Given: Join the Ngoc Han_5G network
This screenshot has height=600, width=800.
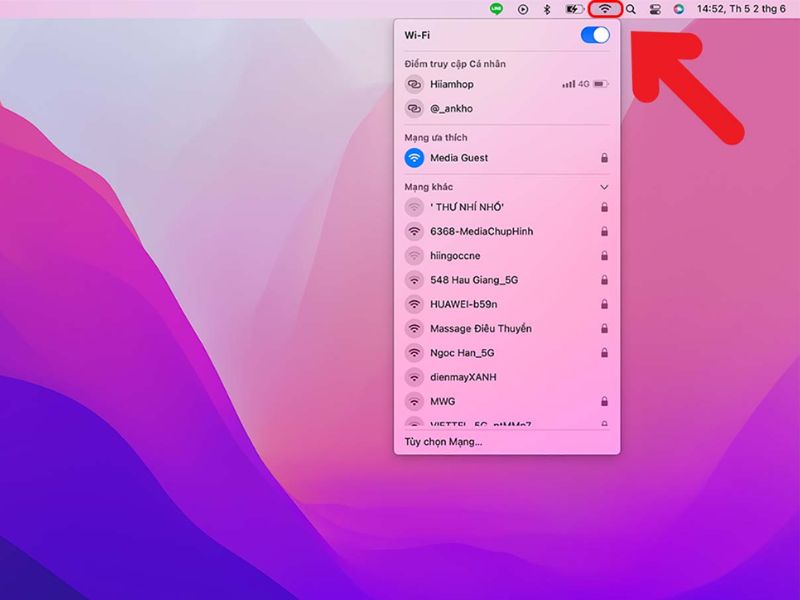Looking at the screenshot, I should pyautogui.click(x=507, y=353).
